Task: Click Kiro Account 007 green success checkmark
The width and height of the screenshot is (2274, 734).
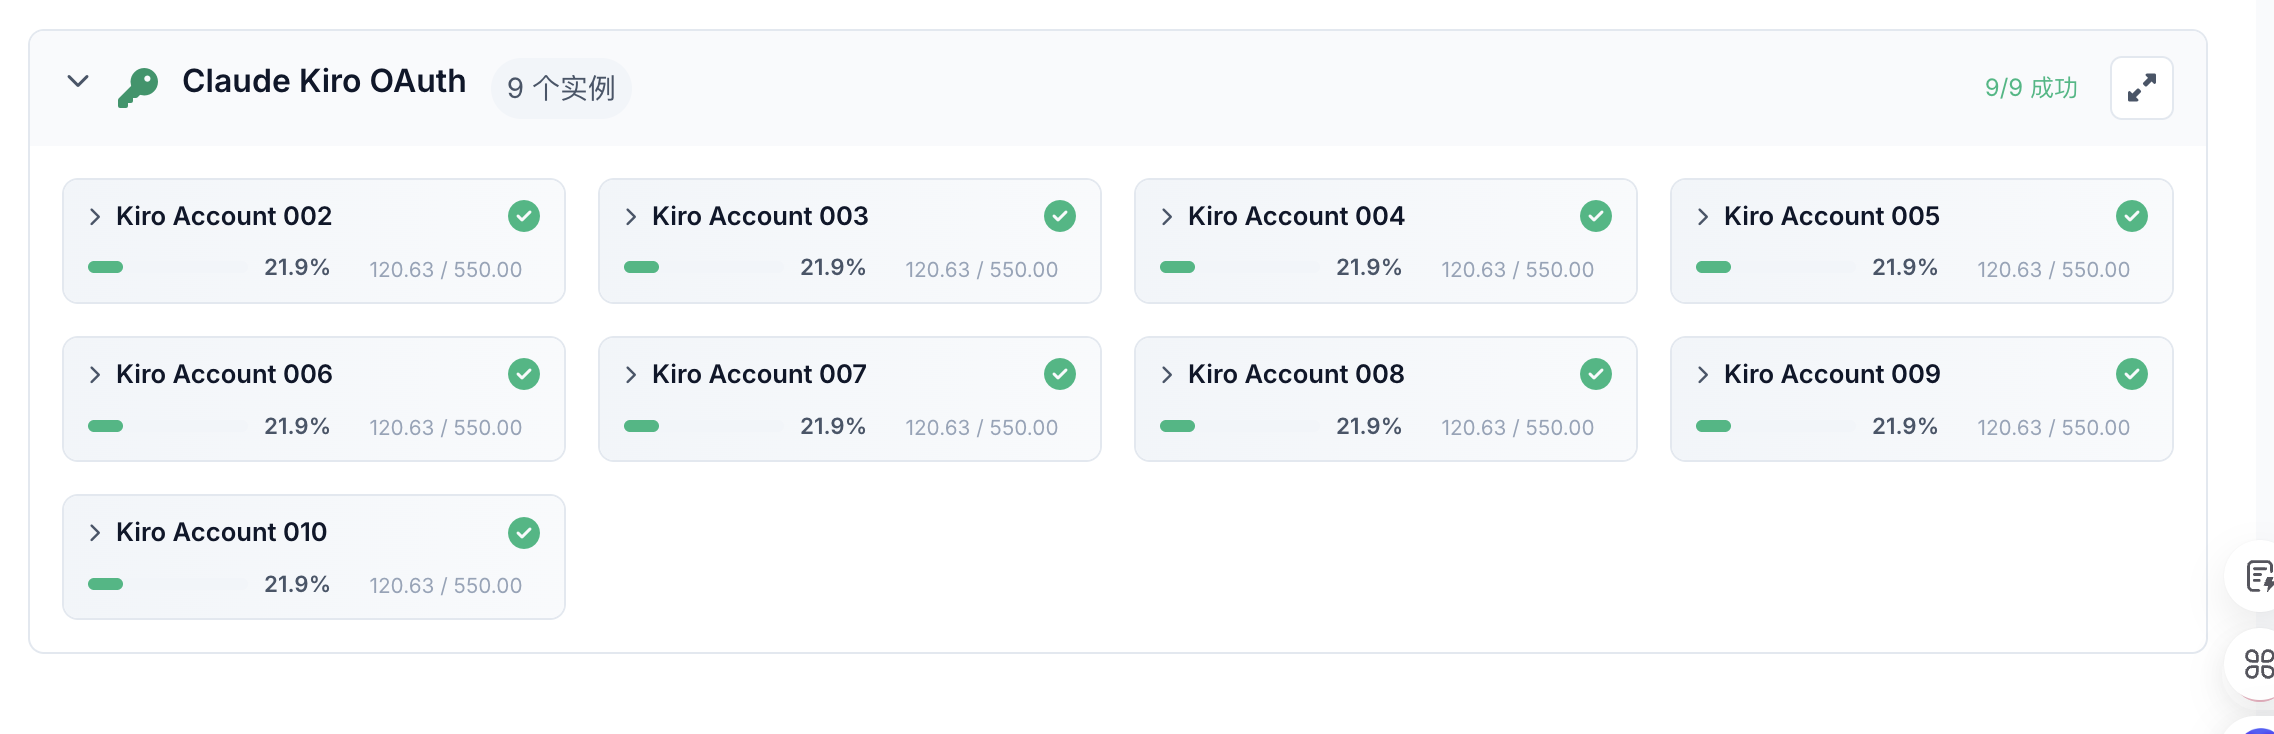Action: tap(1059, 374)
